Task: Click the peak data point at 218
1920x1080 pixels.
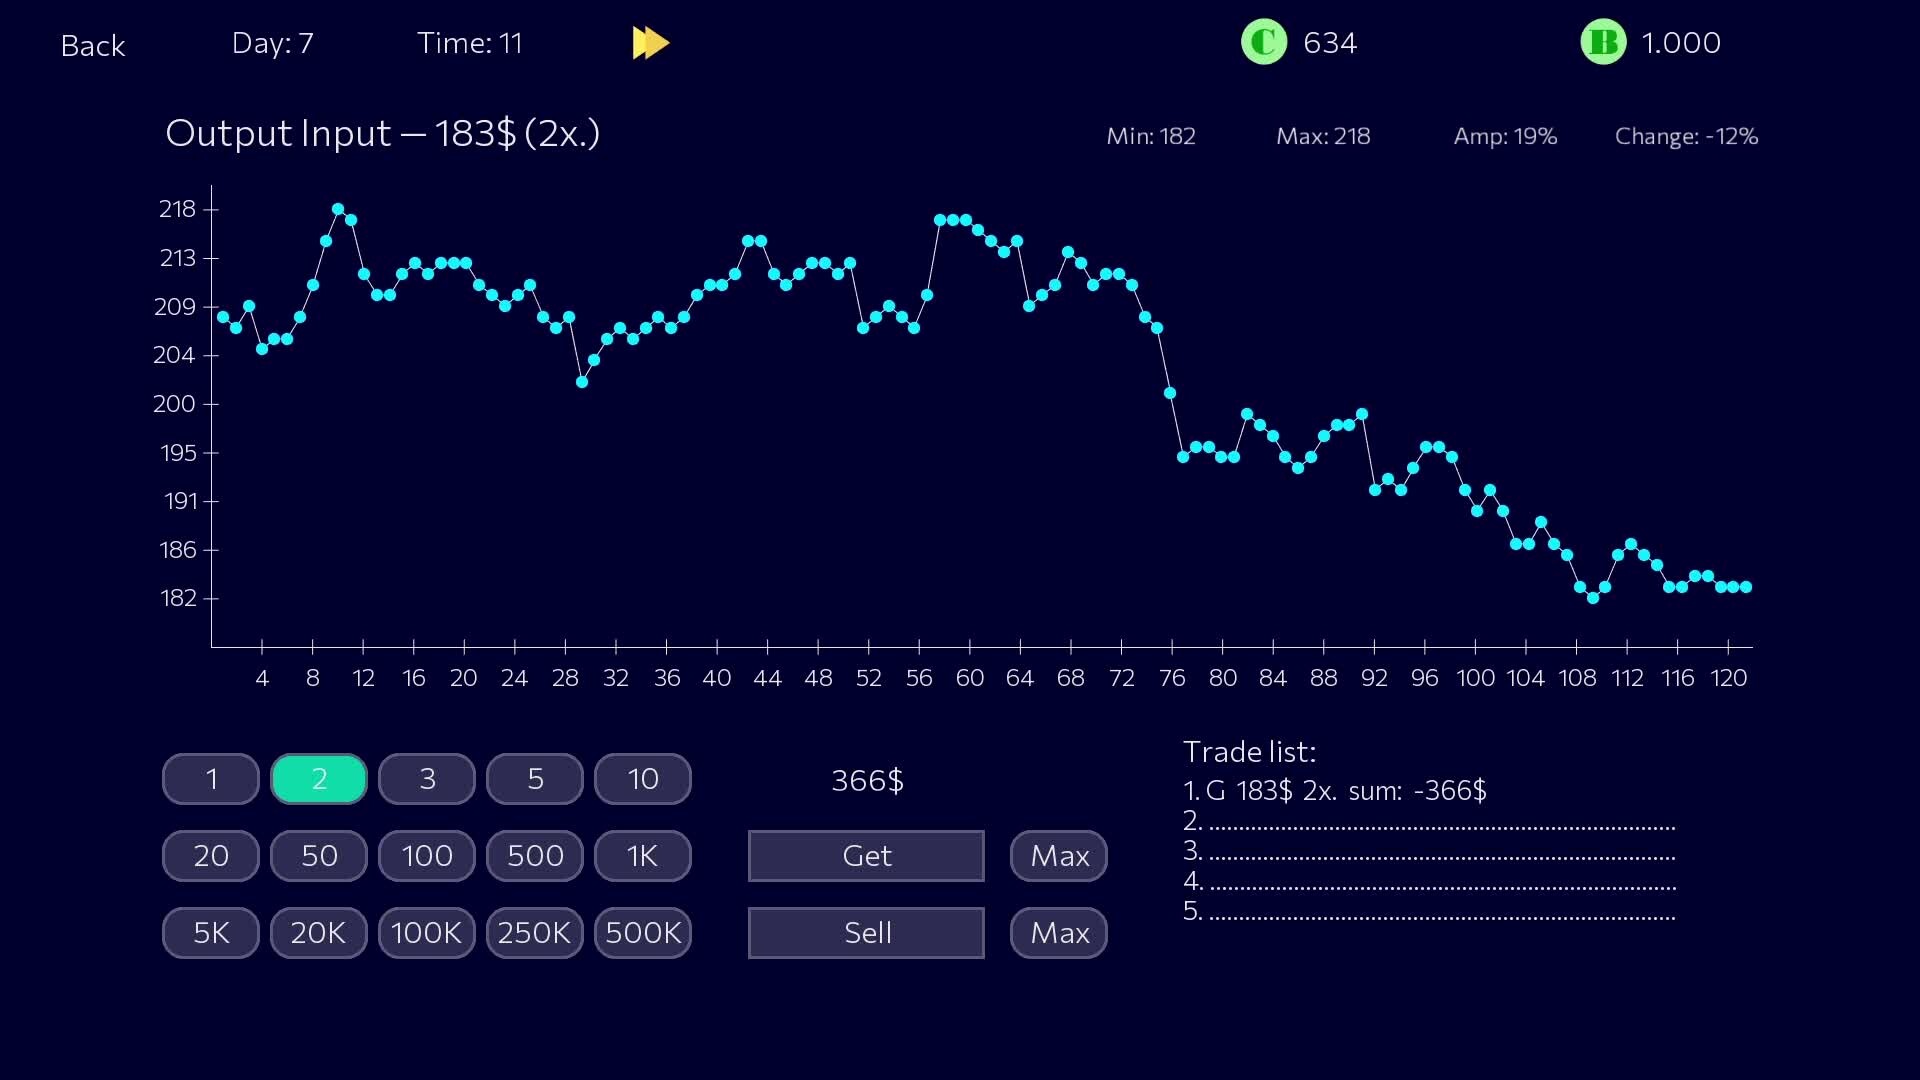Action: pyautogui.click(x=338, y=209)
